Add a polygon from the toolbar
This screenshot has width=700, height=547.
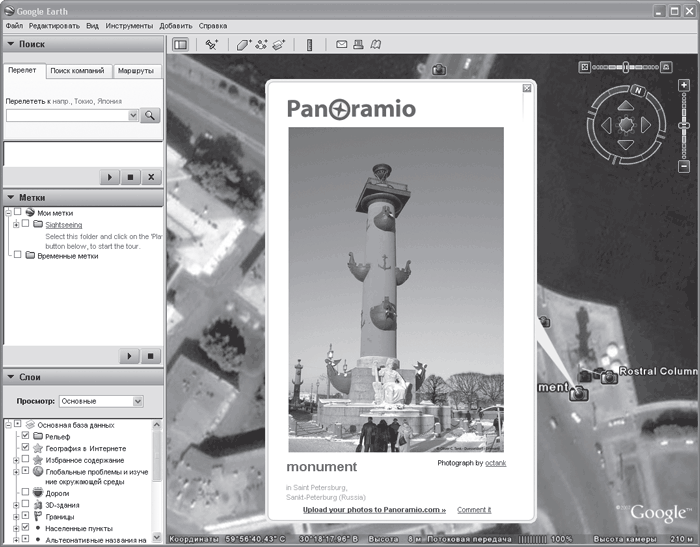point(244,45)
